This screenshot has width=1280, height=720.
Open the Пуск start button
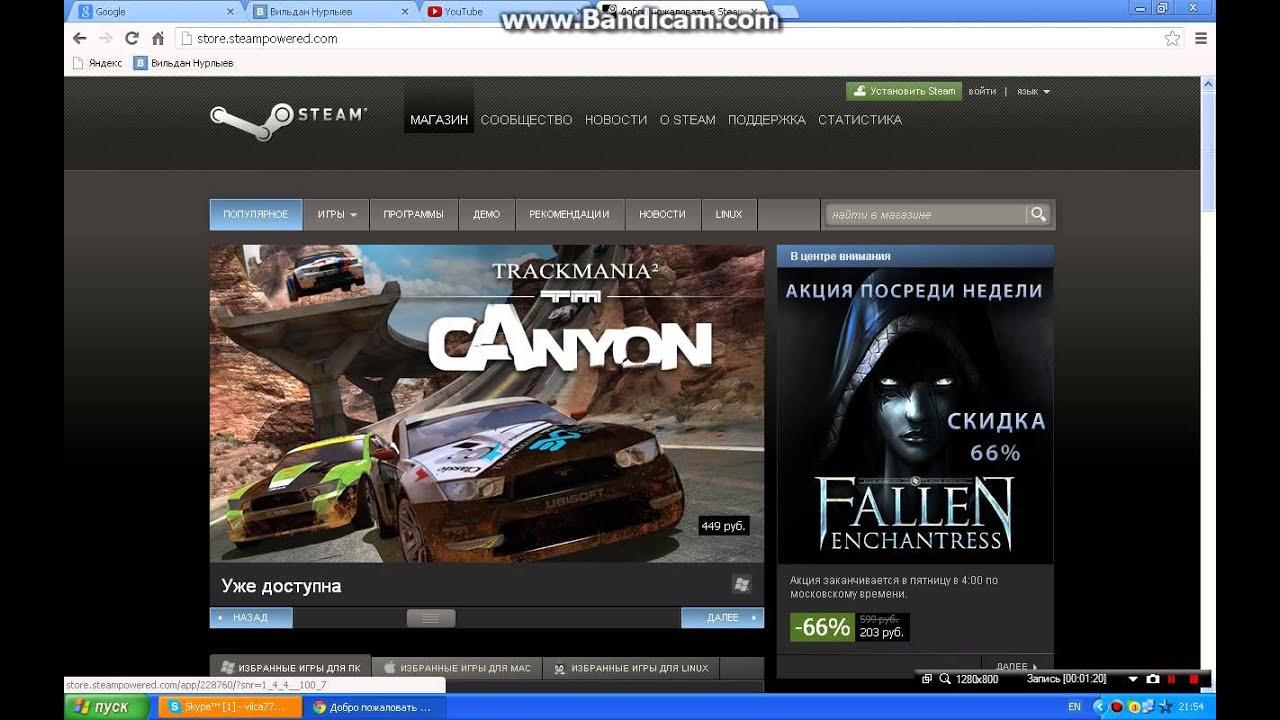[x=108, y=706]
